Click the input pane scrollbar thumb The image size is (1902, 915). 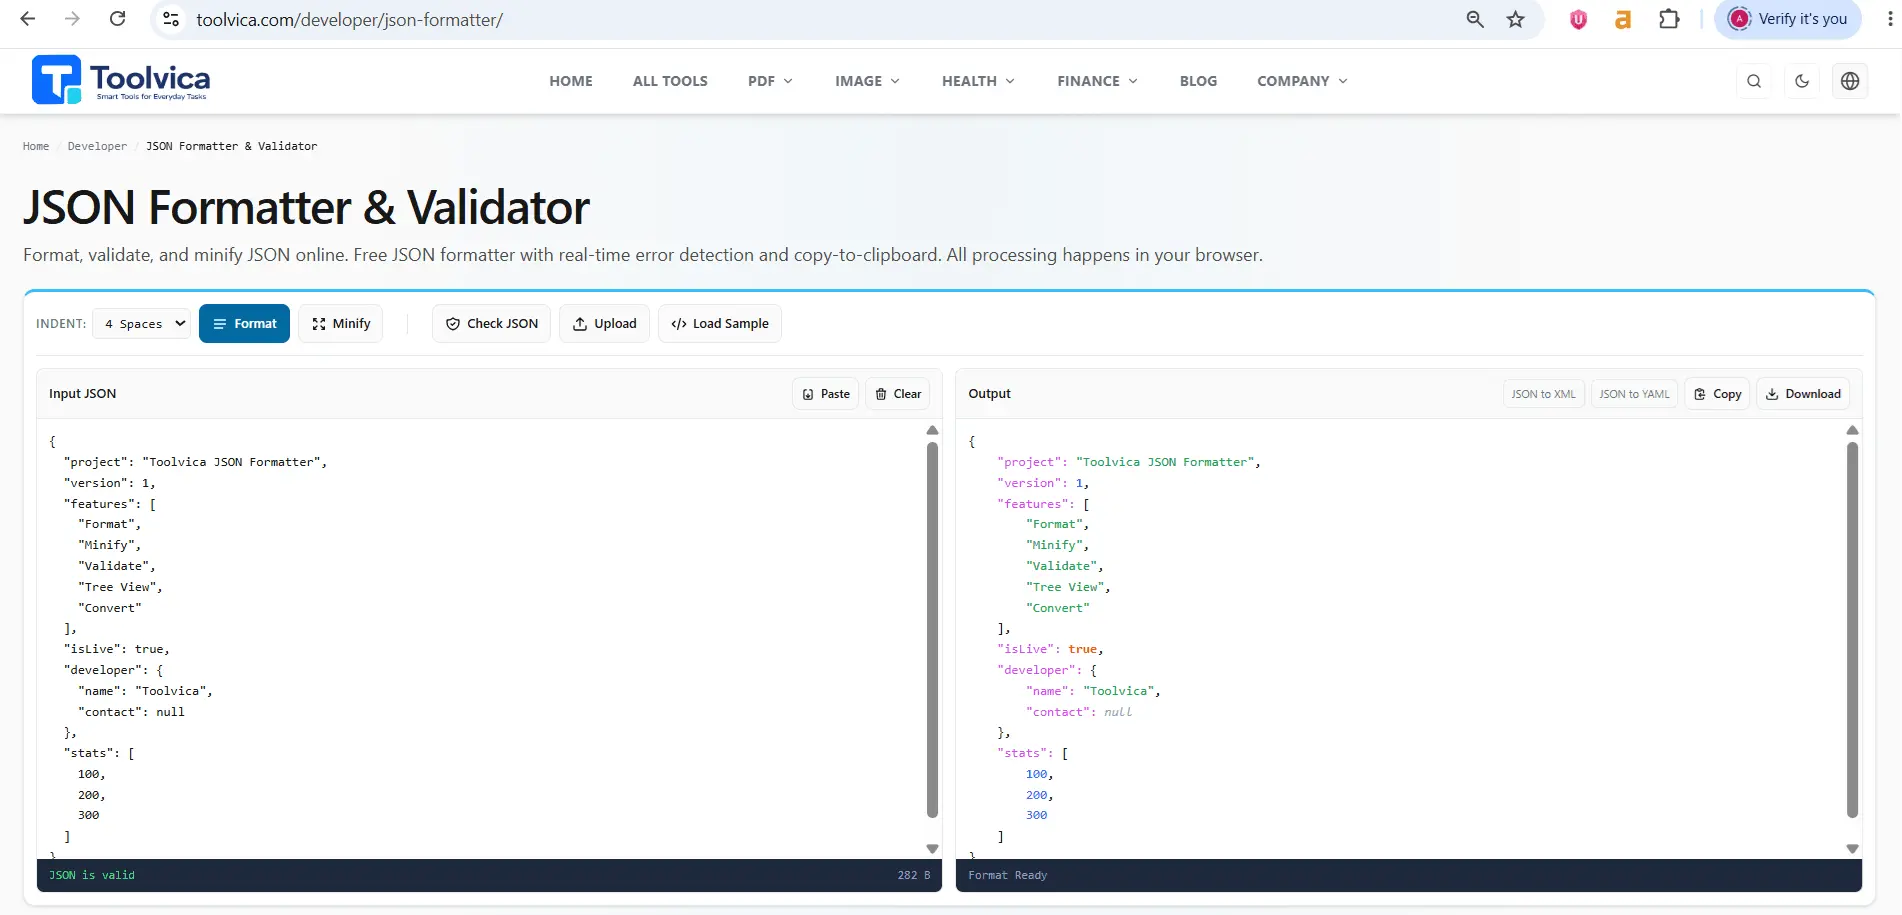[932, 630]
